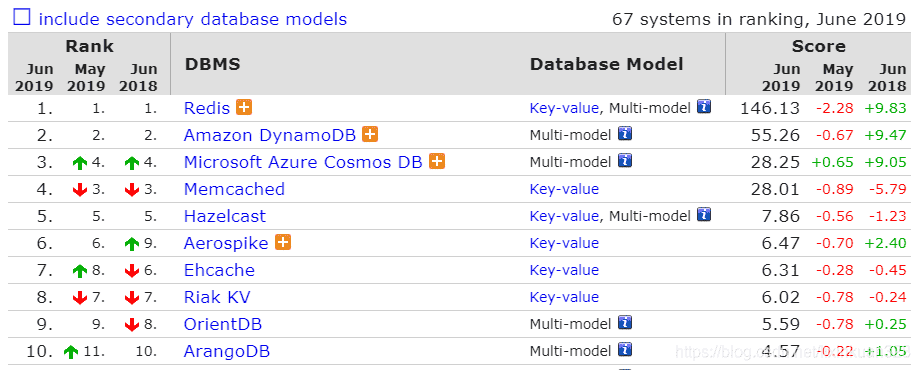Screen dimensions: 920x370
Task: Click the info icon in Hazelcast row
Action: 704,215
